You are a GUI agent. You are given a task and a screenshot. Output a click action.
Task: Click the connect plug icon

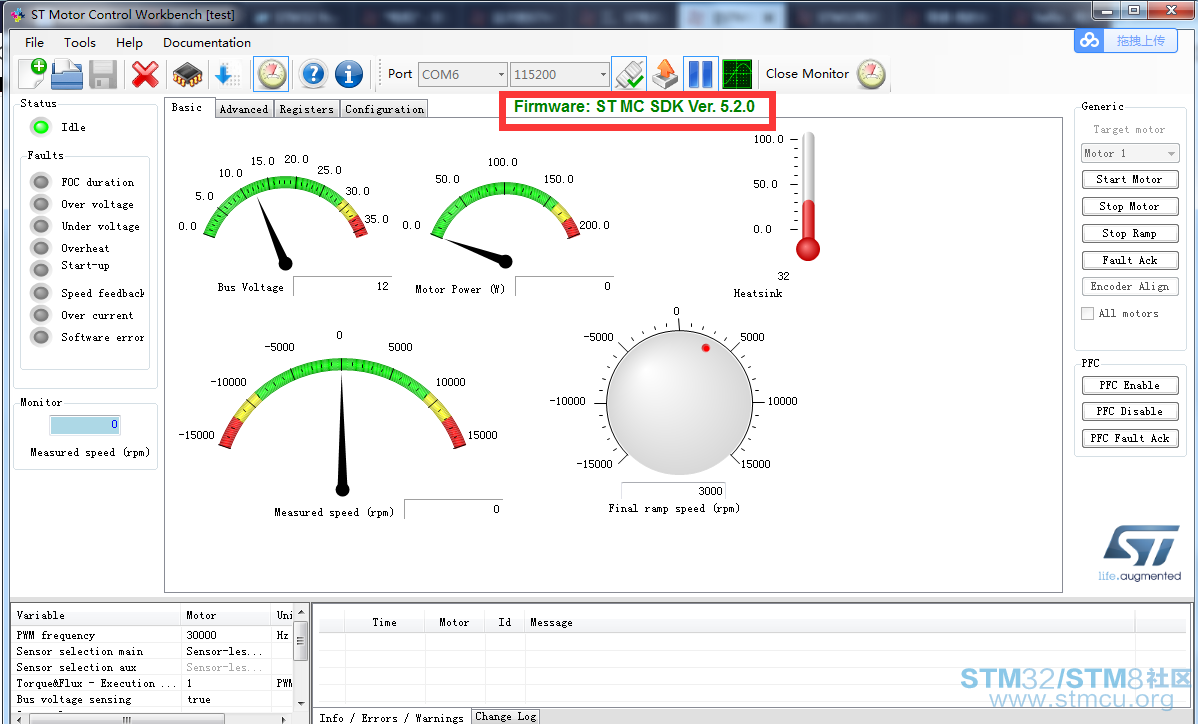coord(630,74)
